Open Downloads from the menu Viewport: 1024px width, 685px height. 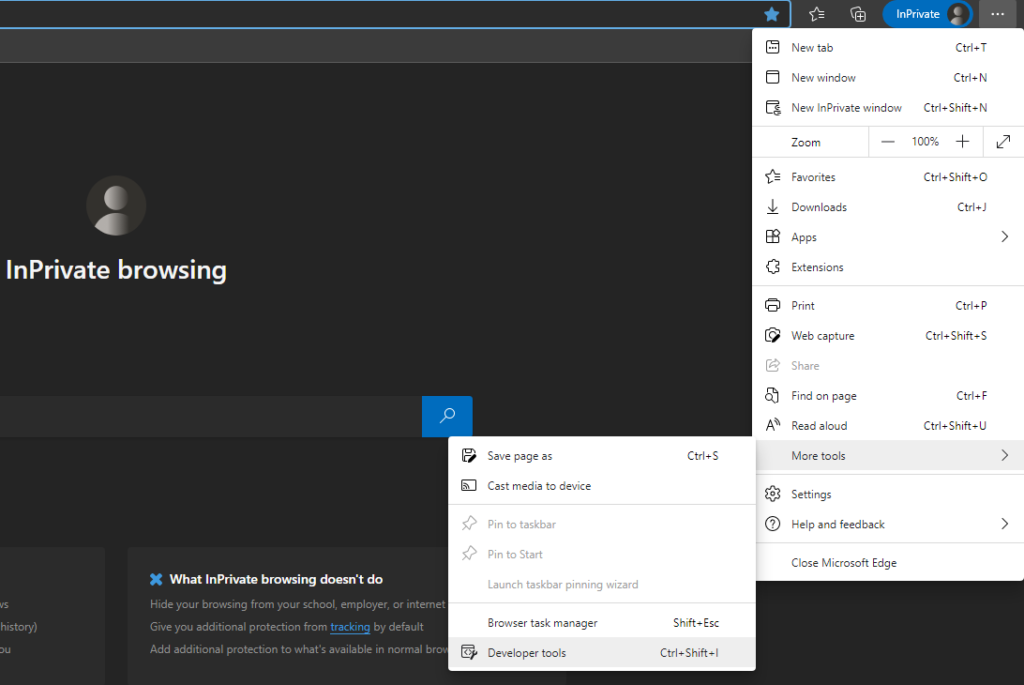click(889, 206)
